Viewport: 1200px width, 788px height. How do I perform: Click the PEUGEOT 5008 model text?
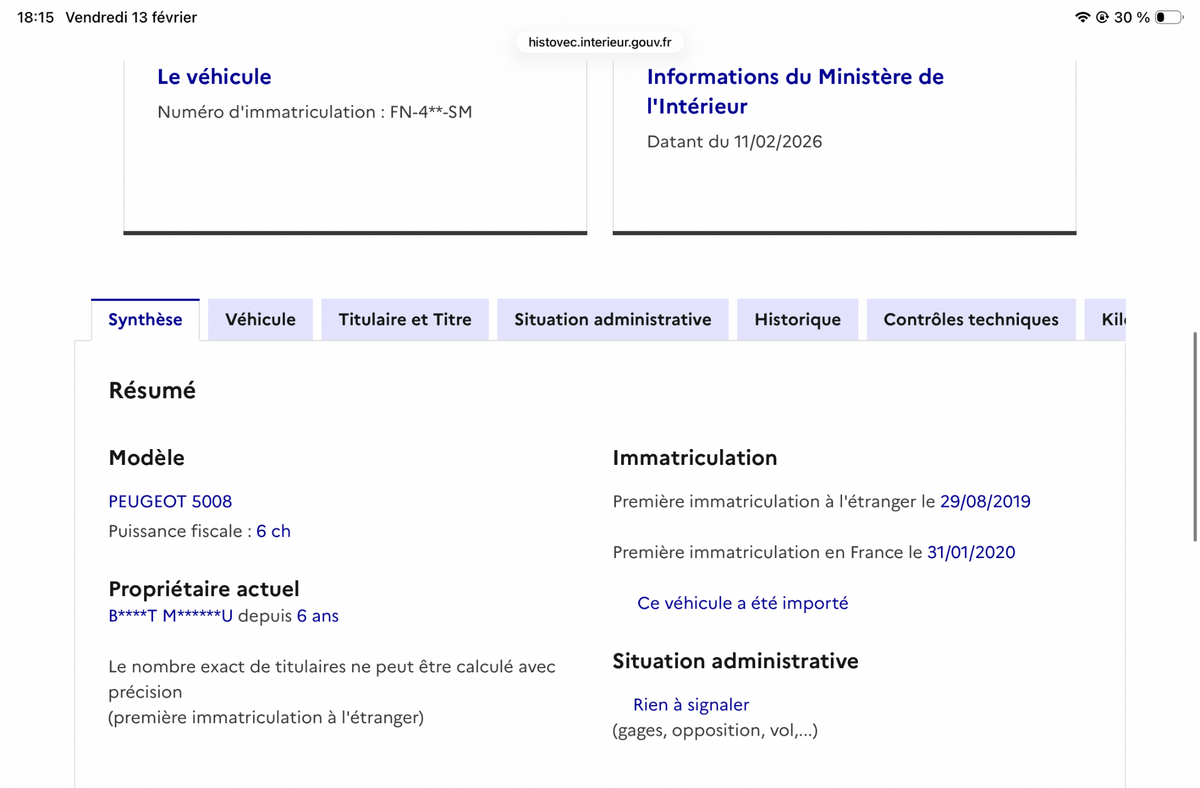coord(170,502)
